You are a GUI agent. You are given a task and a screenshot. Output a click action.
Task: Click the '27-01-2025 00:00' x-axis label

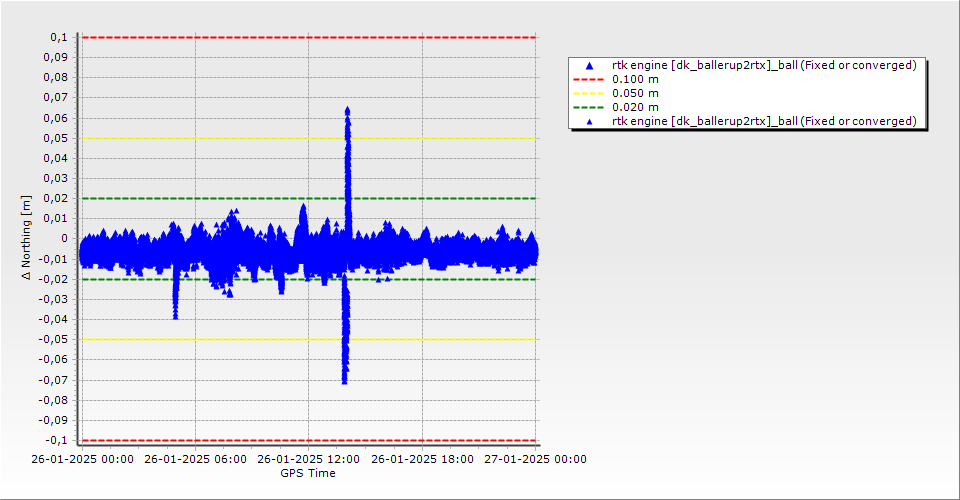[536, 459]
